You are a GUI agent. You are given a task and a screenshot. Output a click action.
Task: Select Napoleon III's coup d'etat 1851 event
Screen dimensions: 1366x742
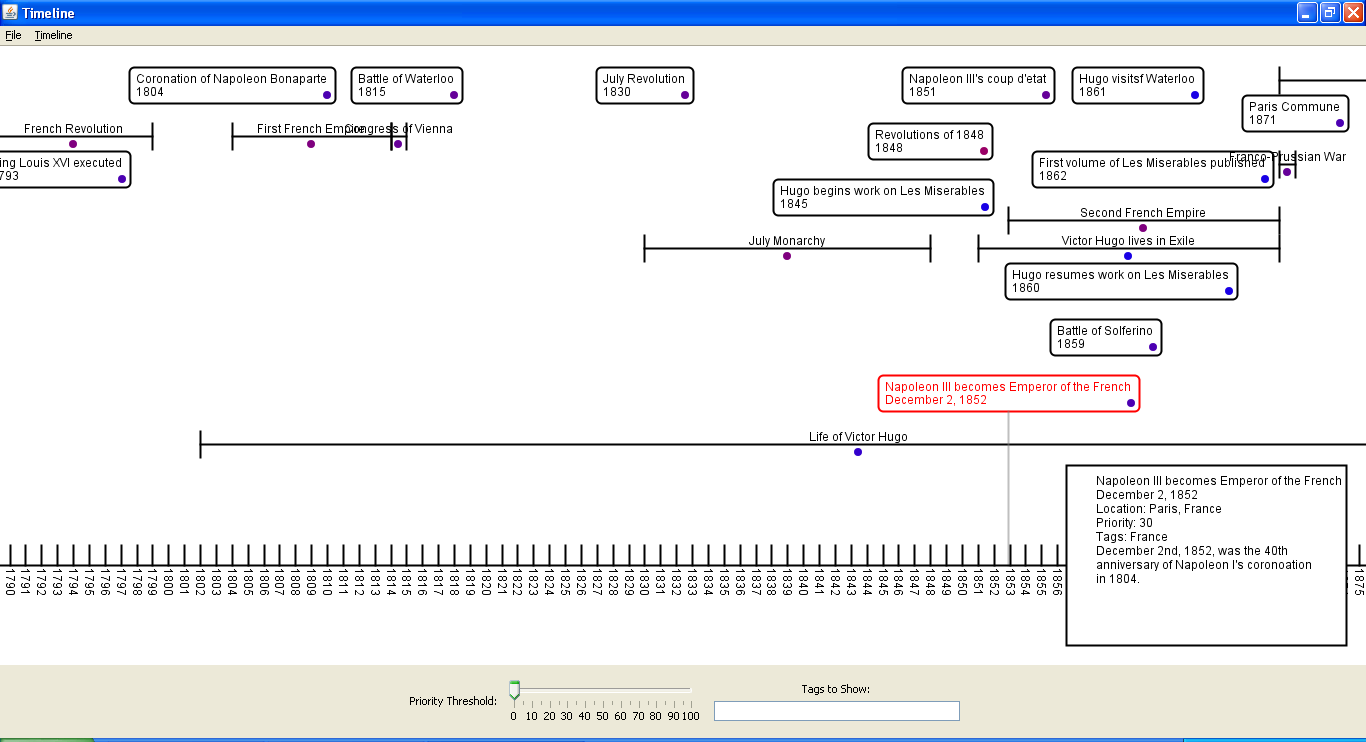coord(977,86)
